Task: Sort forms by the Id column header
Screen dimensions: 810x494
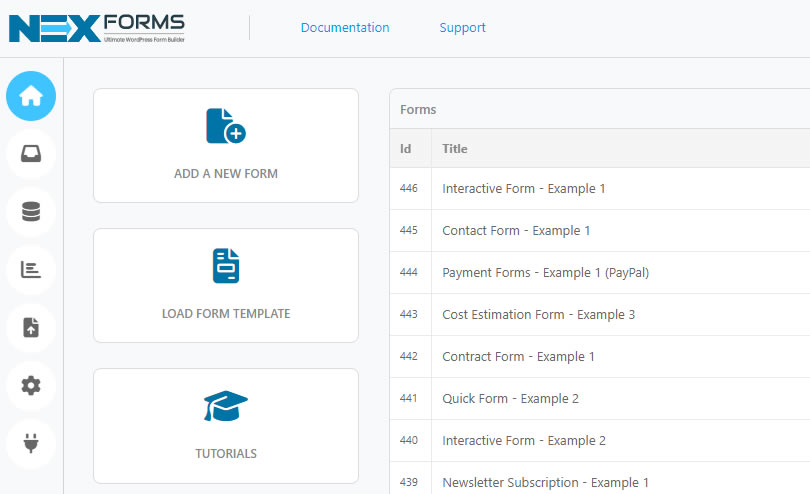Action: click(406, 149)
